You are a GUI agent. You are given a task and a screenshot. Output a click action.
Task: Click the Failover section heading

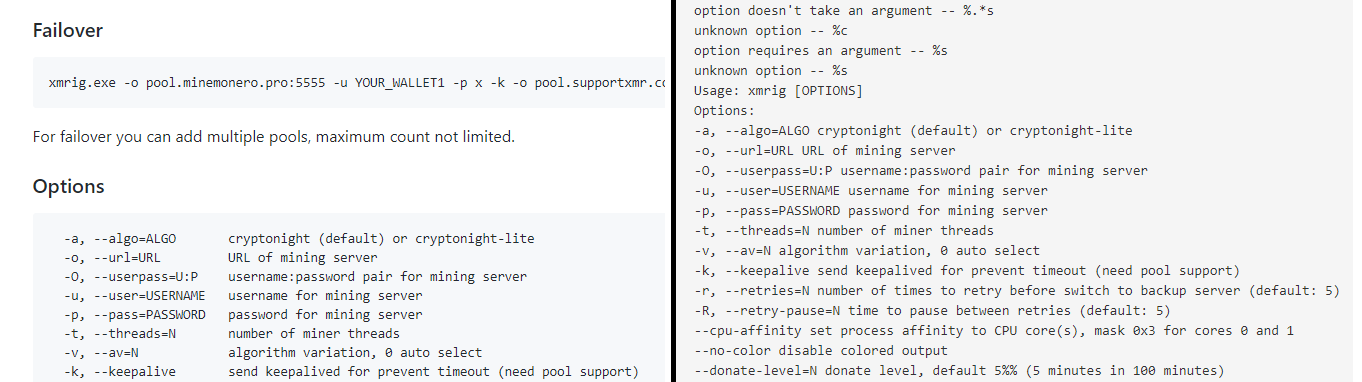(x=67, y=30)
